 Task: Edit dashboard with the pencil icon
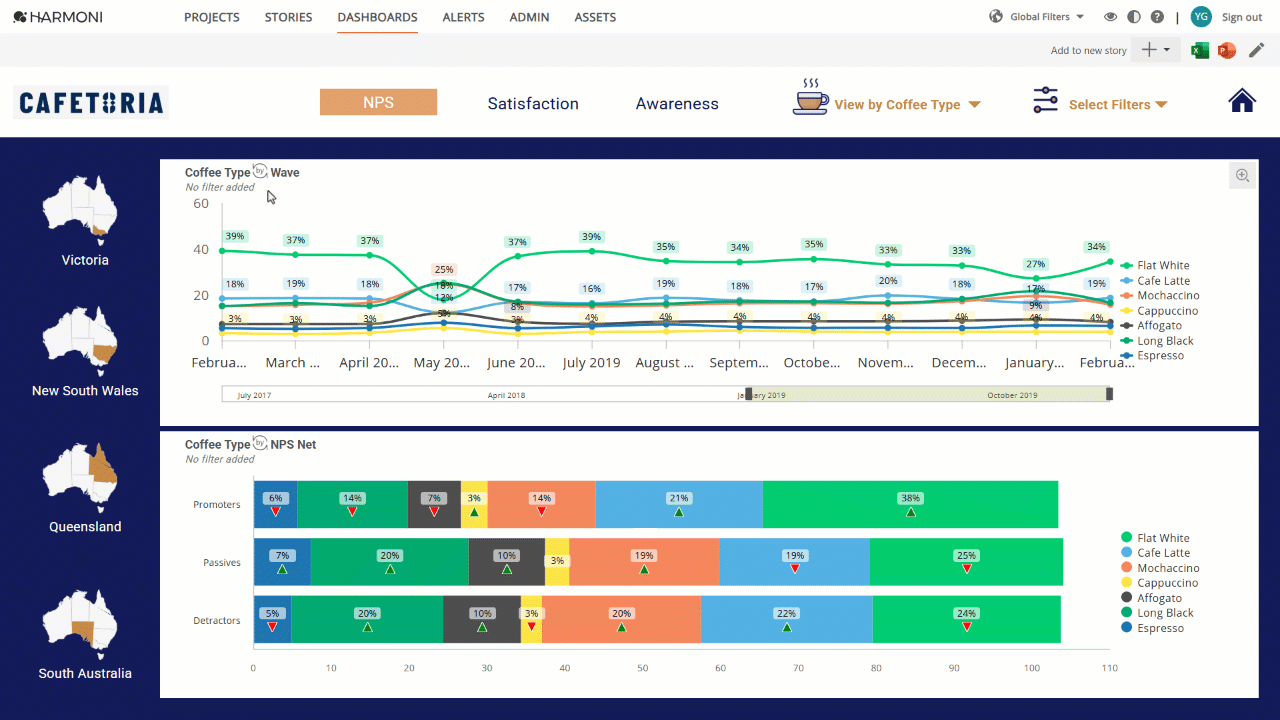click(x=1257, y=50)
